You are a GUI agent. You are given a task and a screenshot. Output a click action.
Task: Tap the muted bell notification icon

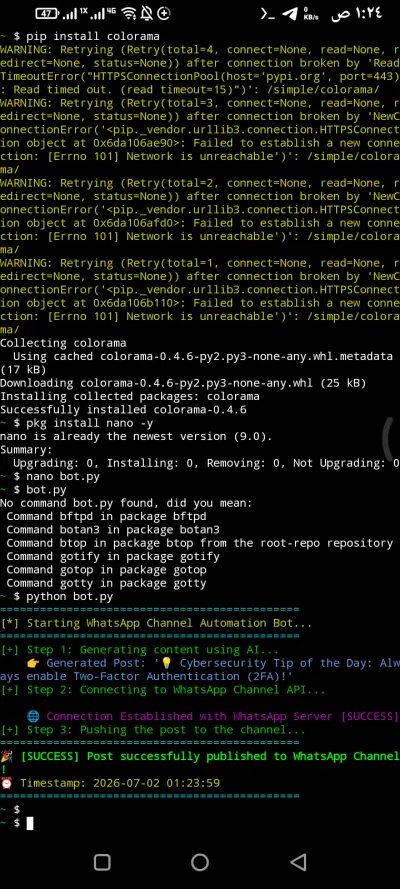(x=147, y=13)
